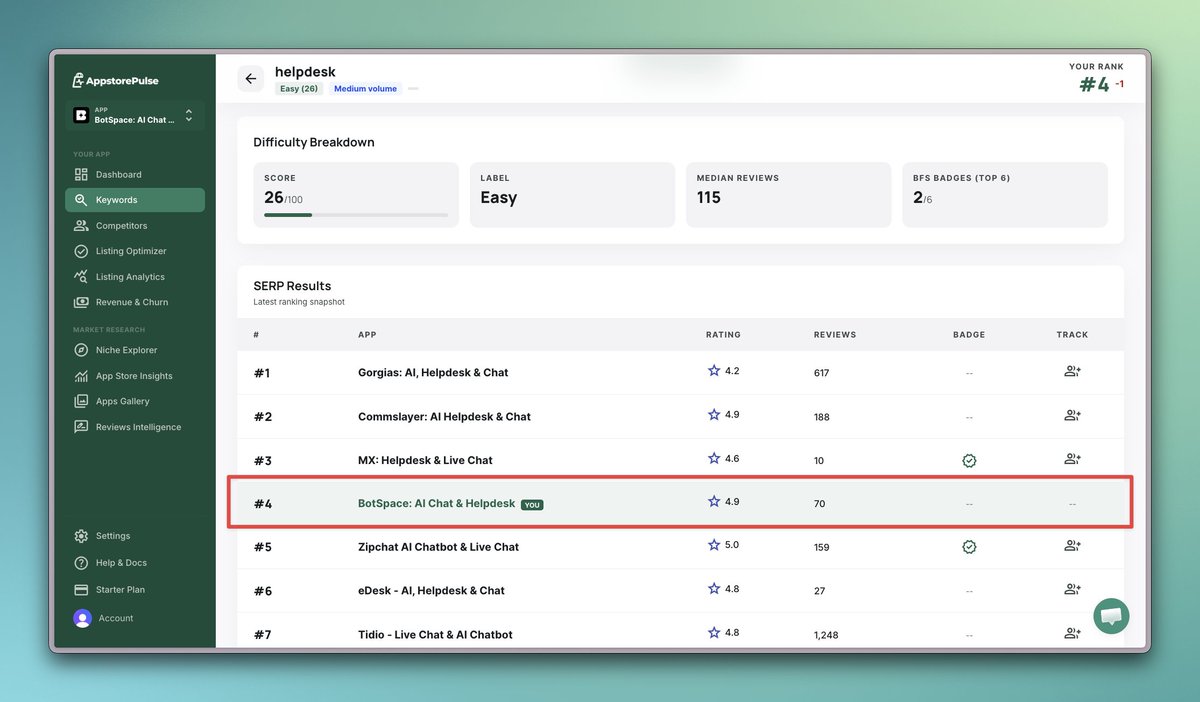Viewport: 1200px width, 702px height.
Task: Click the score 26/100 progress bar
Action: 356,215
